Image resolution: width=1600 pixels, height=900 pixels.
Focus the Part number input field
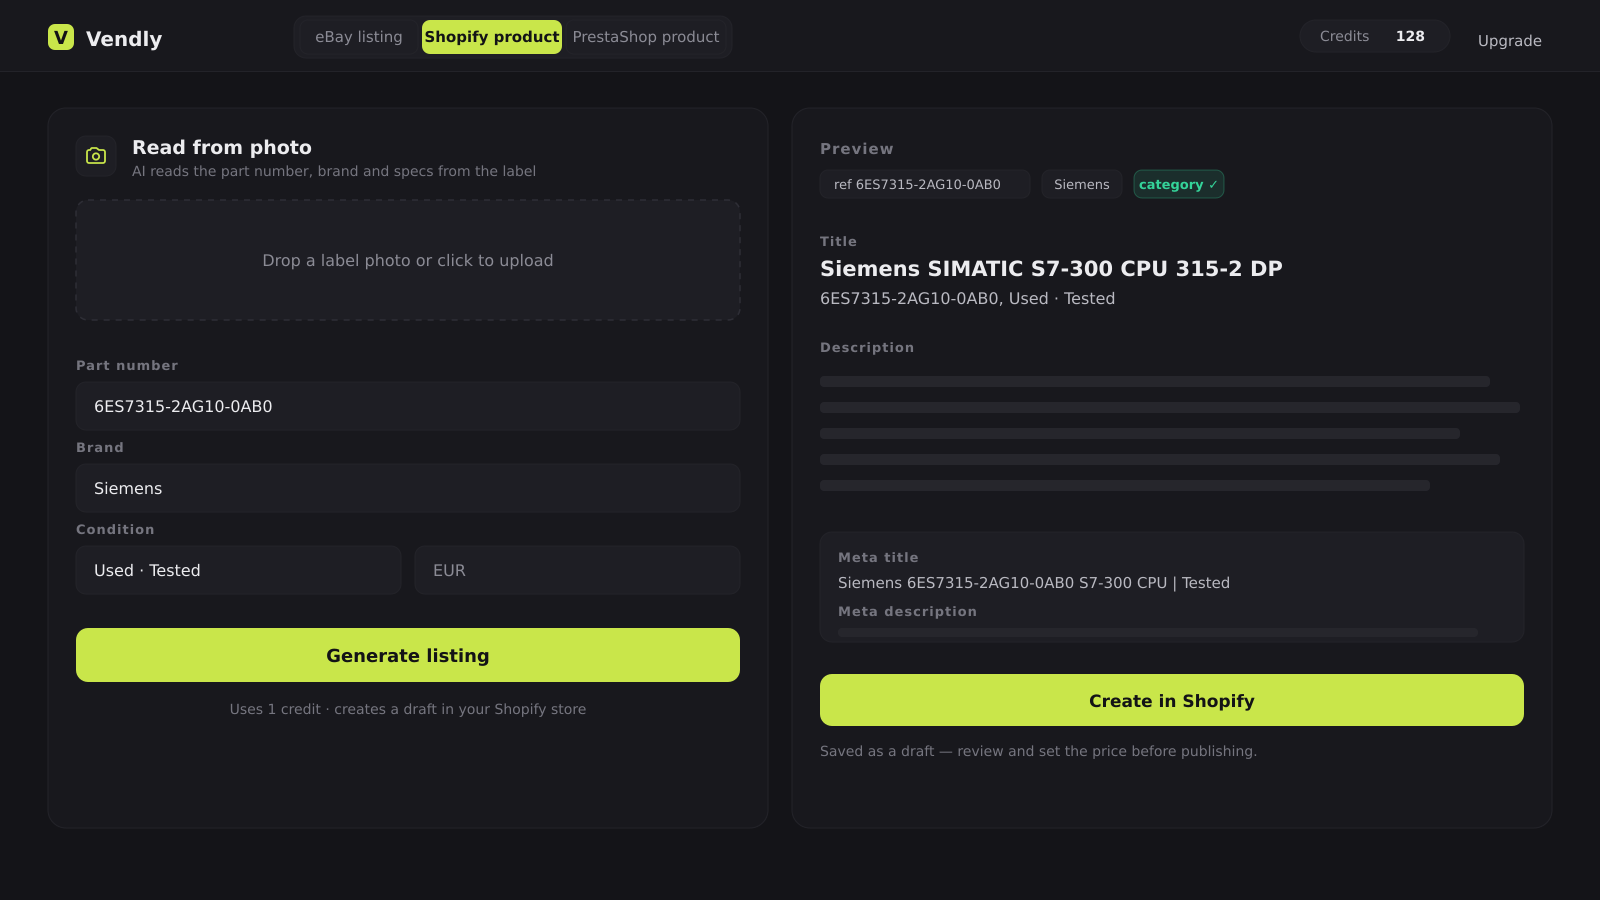pyautogui.click(x=408, y=406)
